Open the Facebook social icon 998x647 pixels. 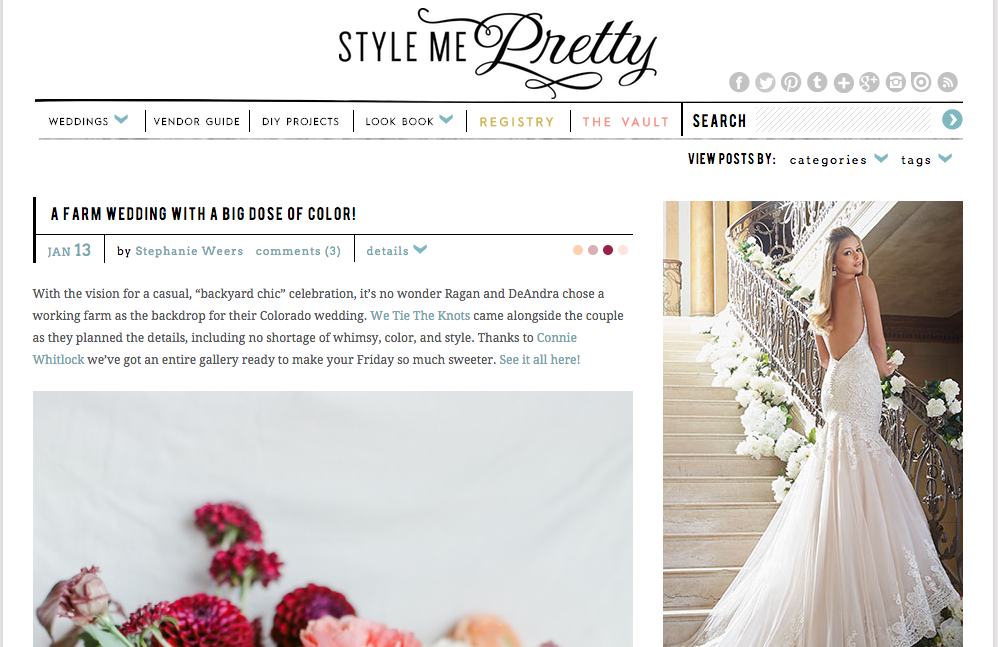click(x=739, y=82)
